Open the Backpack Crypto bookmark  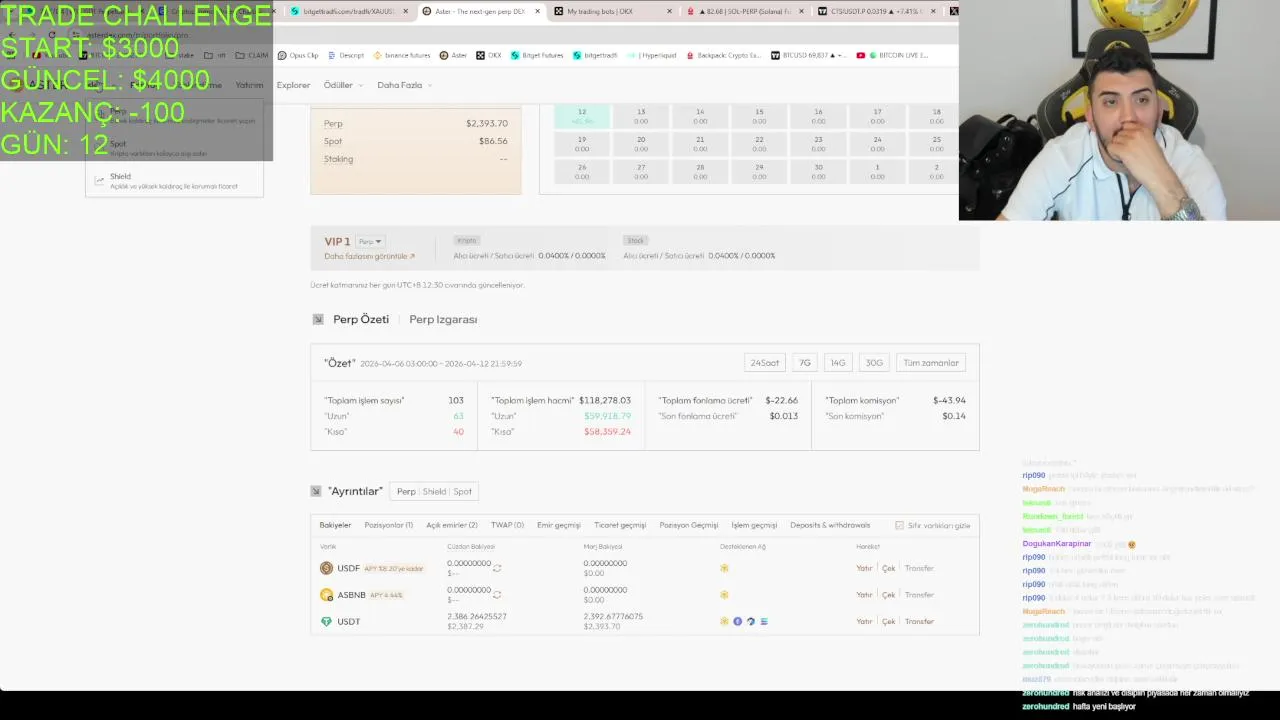pos(724,55)
